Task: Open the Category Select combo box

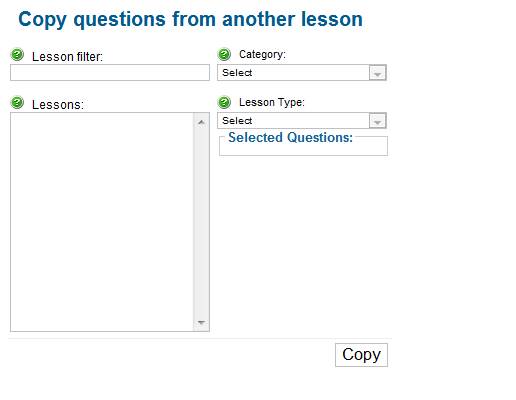Action: 302,73
